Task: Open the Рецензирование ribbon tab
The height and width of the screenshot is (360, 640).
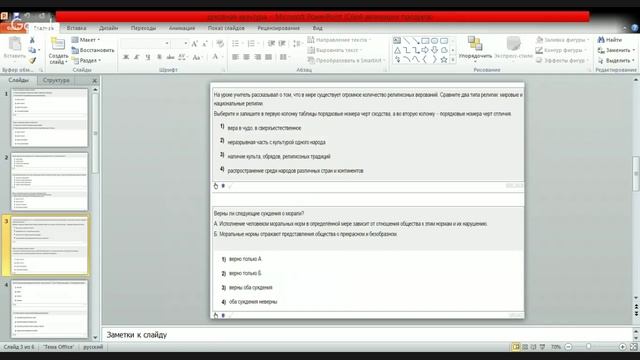Action: (278, 28)
